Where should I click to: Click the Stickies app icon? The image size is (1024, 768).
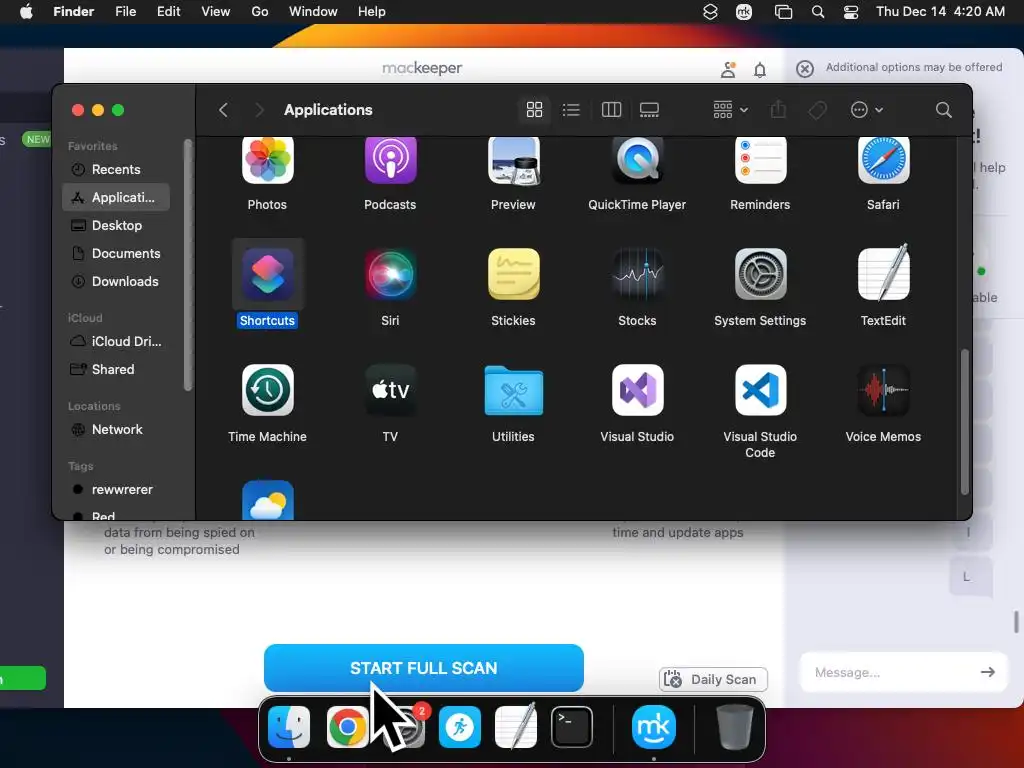coord(513,274)
